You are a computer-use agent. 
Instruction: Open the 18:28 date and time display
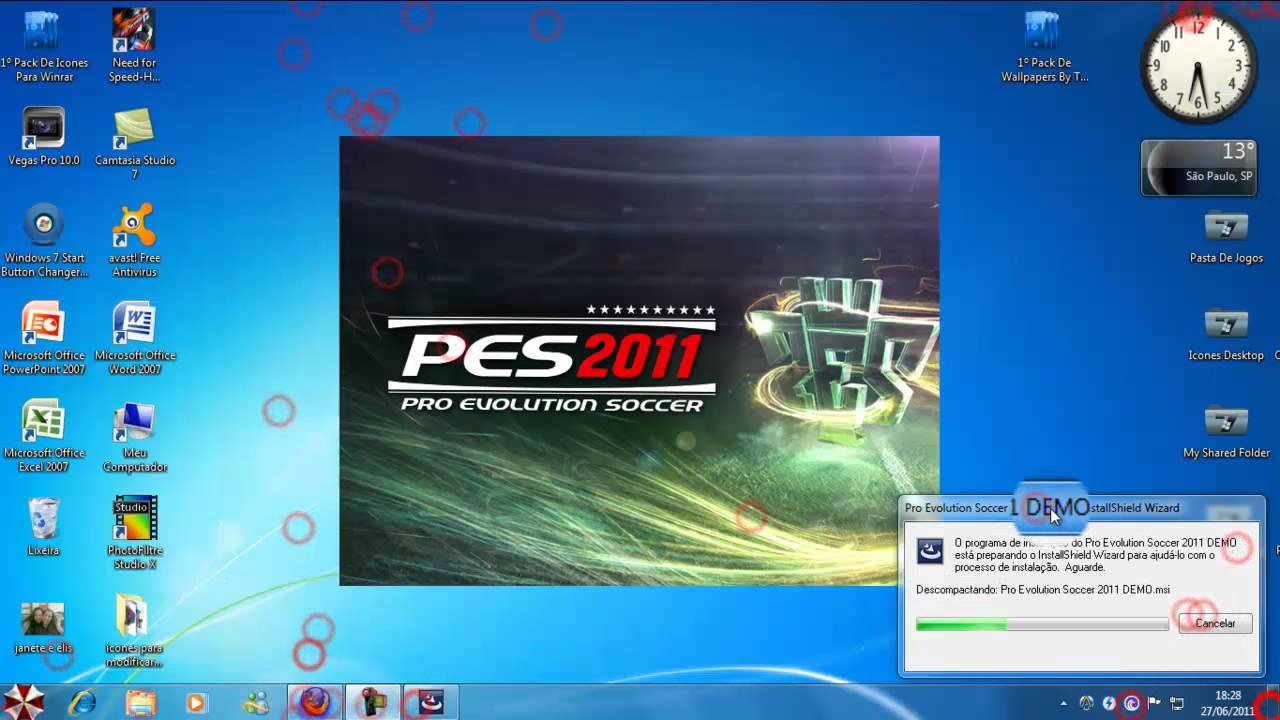1228,703
